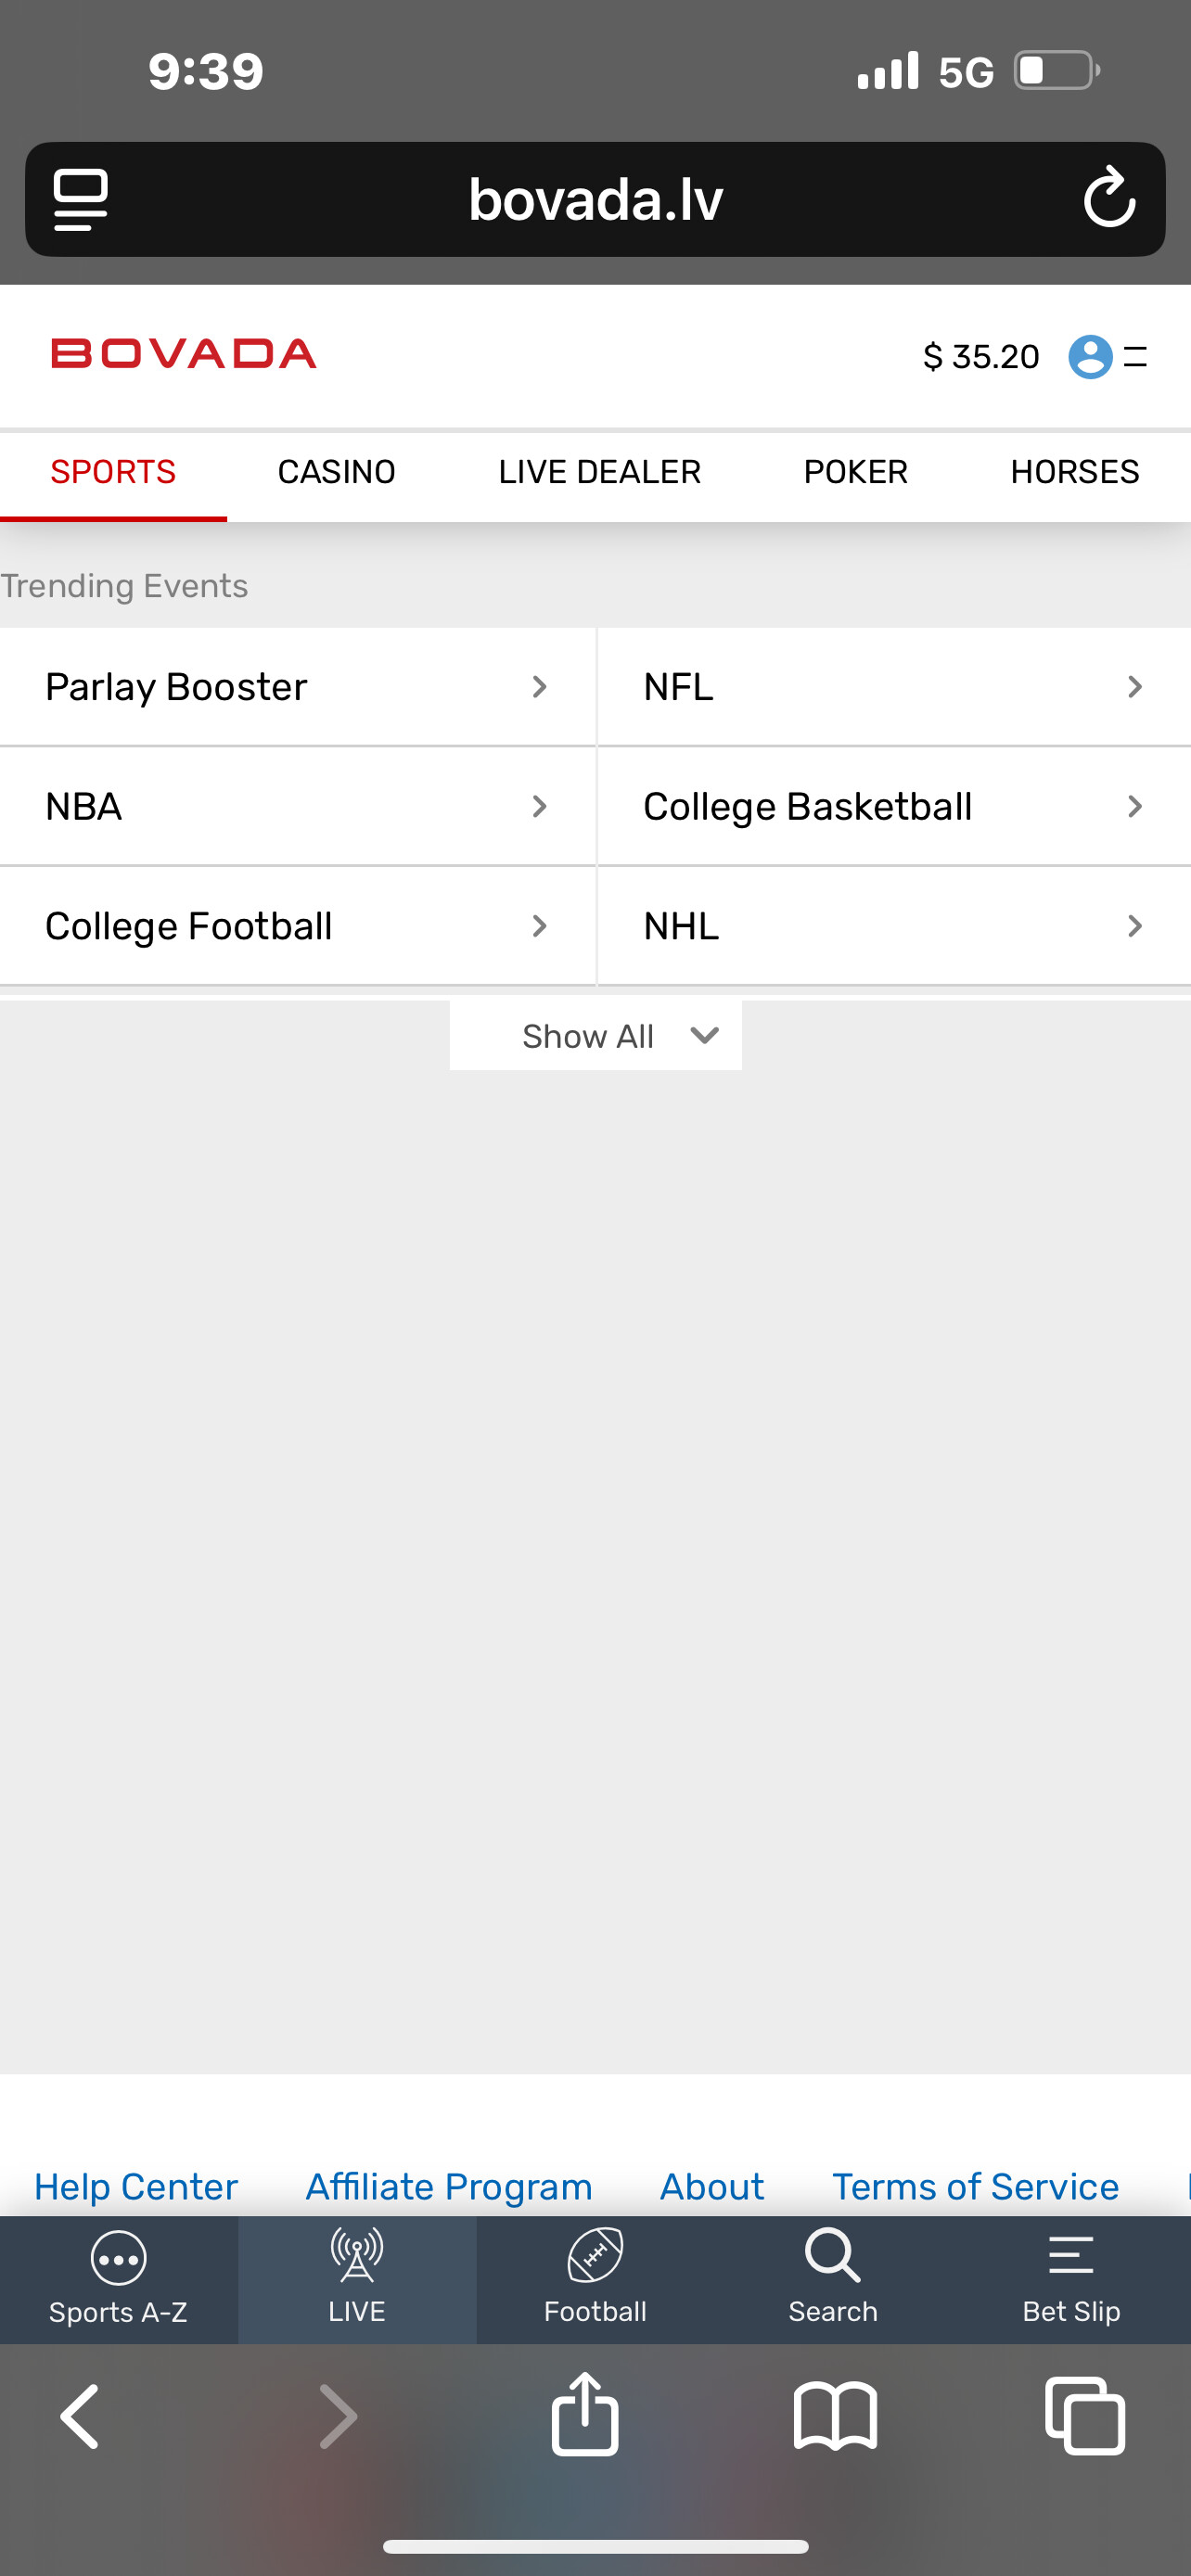Tap the Bovada logo
Image resolution: width=1191 pixels, height=2576 pixels.
[x=184, y=354]
